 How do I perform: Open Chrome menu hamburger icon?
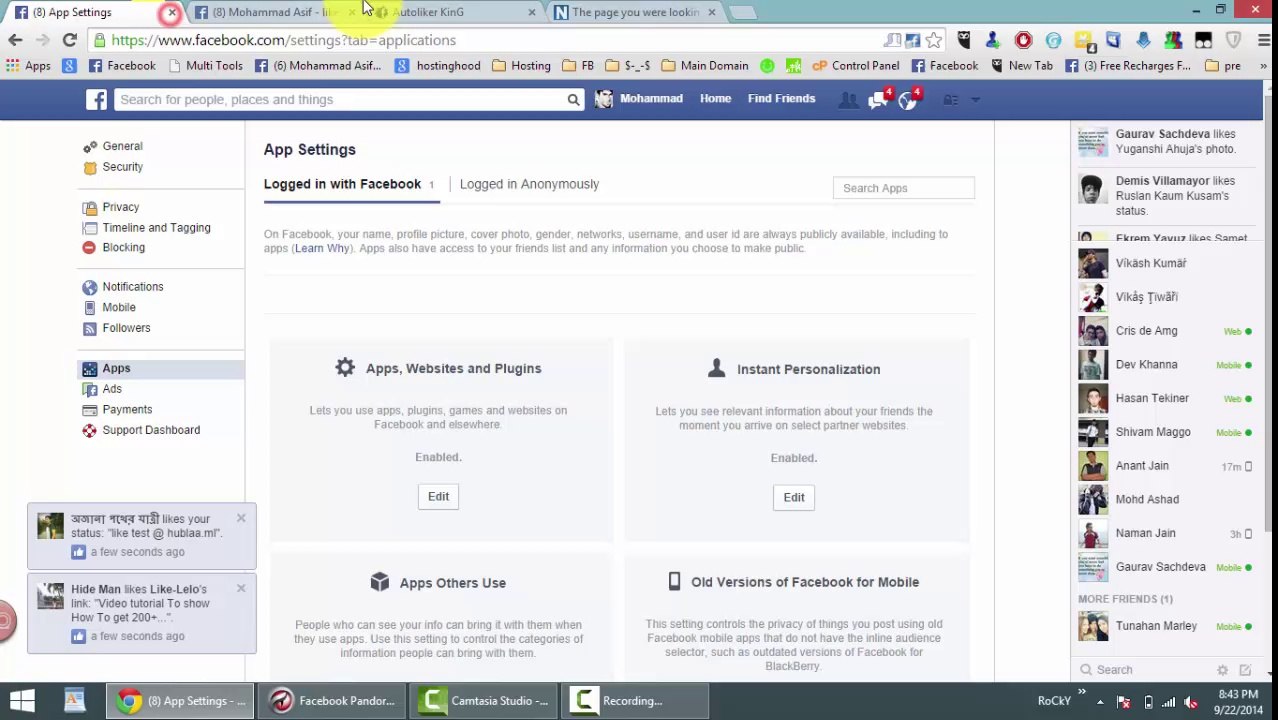tap(1264, 40)
